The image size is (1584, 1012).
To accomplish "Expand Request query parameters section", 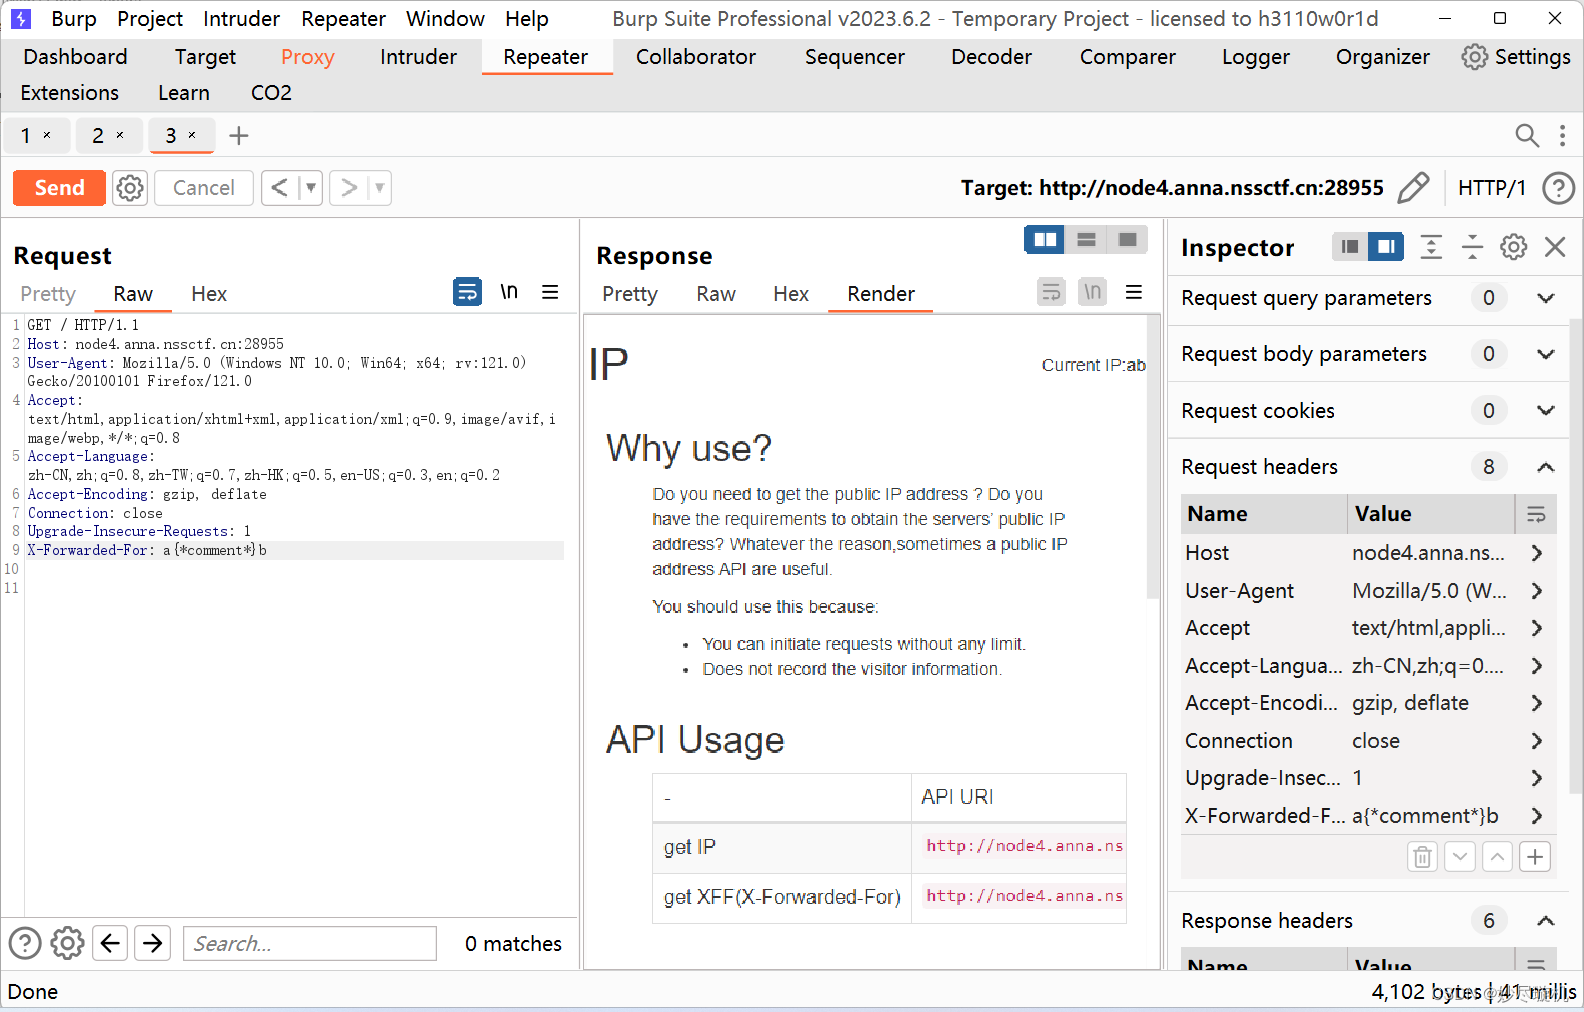I will tap(1546, 298).
